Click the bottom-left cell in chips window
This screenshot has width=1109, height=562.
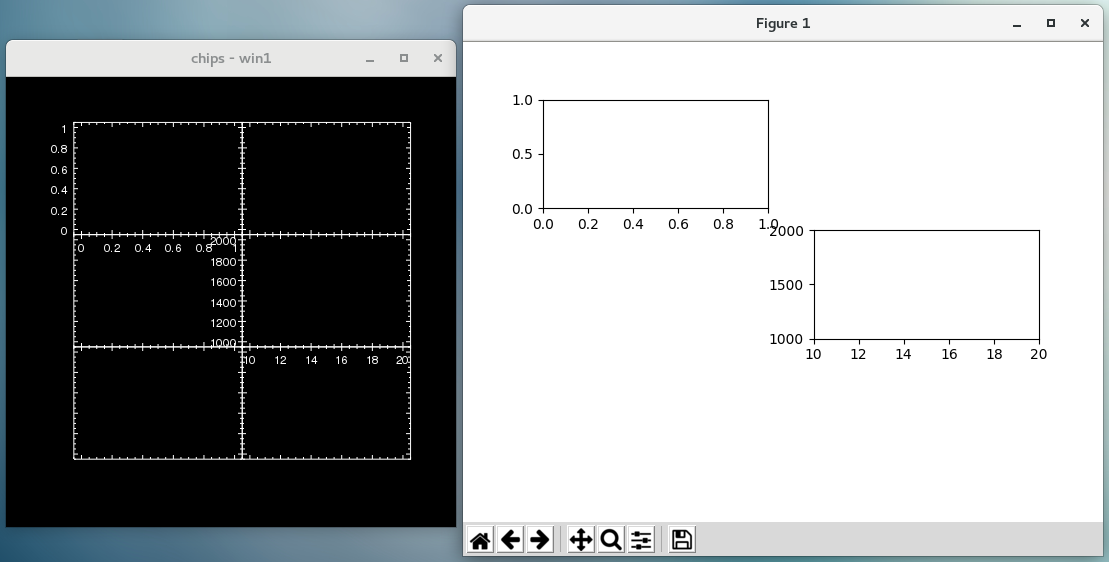pyautogui.click(x=157, y=403)
